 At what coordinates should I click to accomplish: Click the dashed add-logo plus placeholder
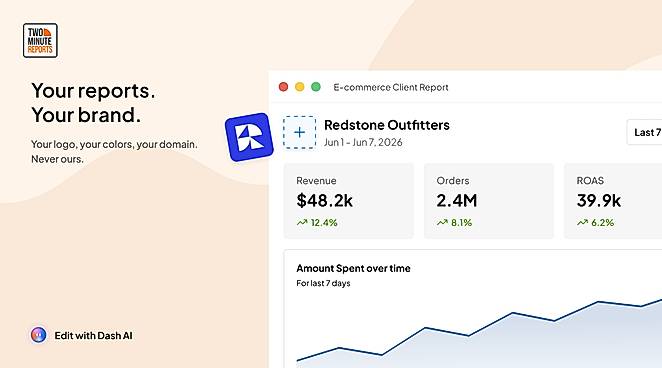click(x=299, y=133)
